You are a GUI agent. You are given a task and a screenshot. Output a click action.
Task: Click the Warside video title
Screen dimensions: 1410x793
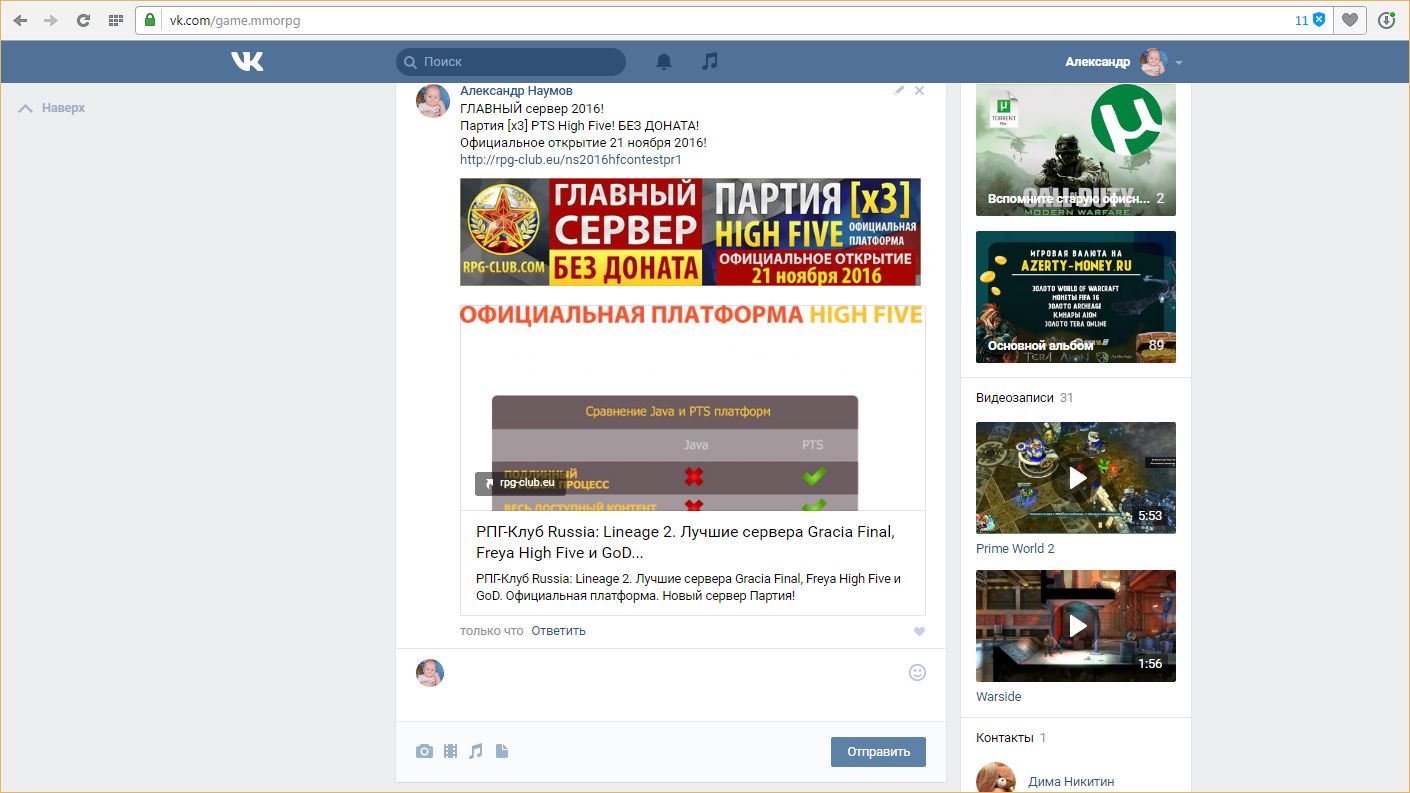click(998, 697)
